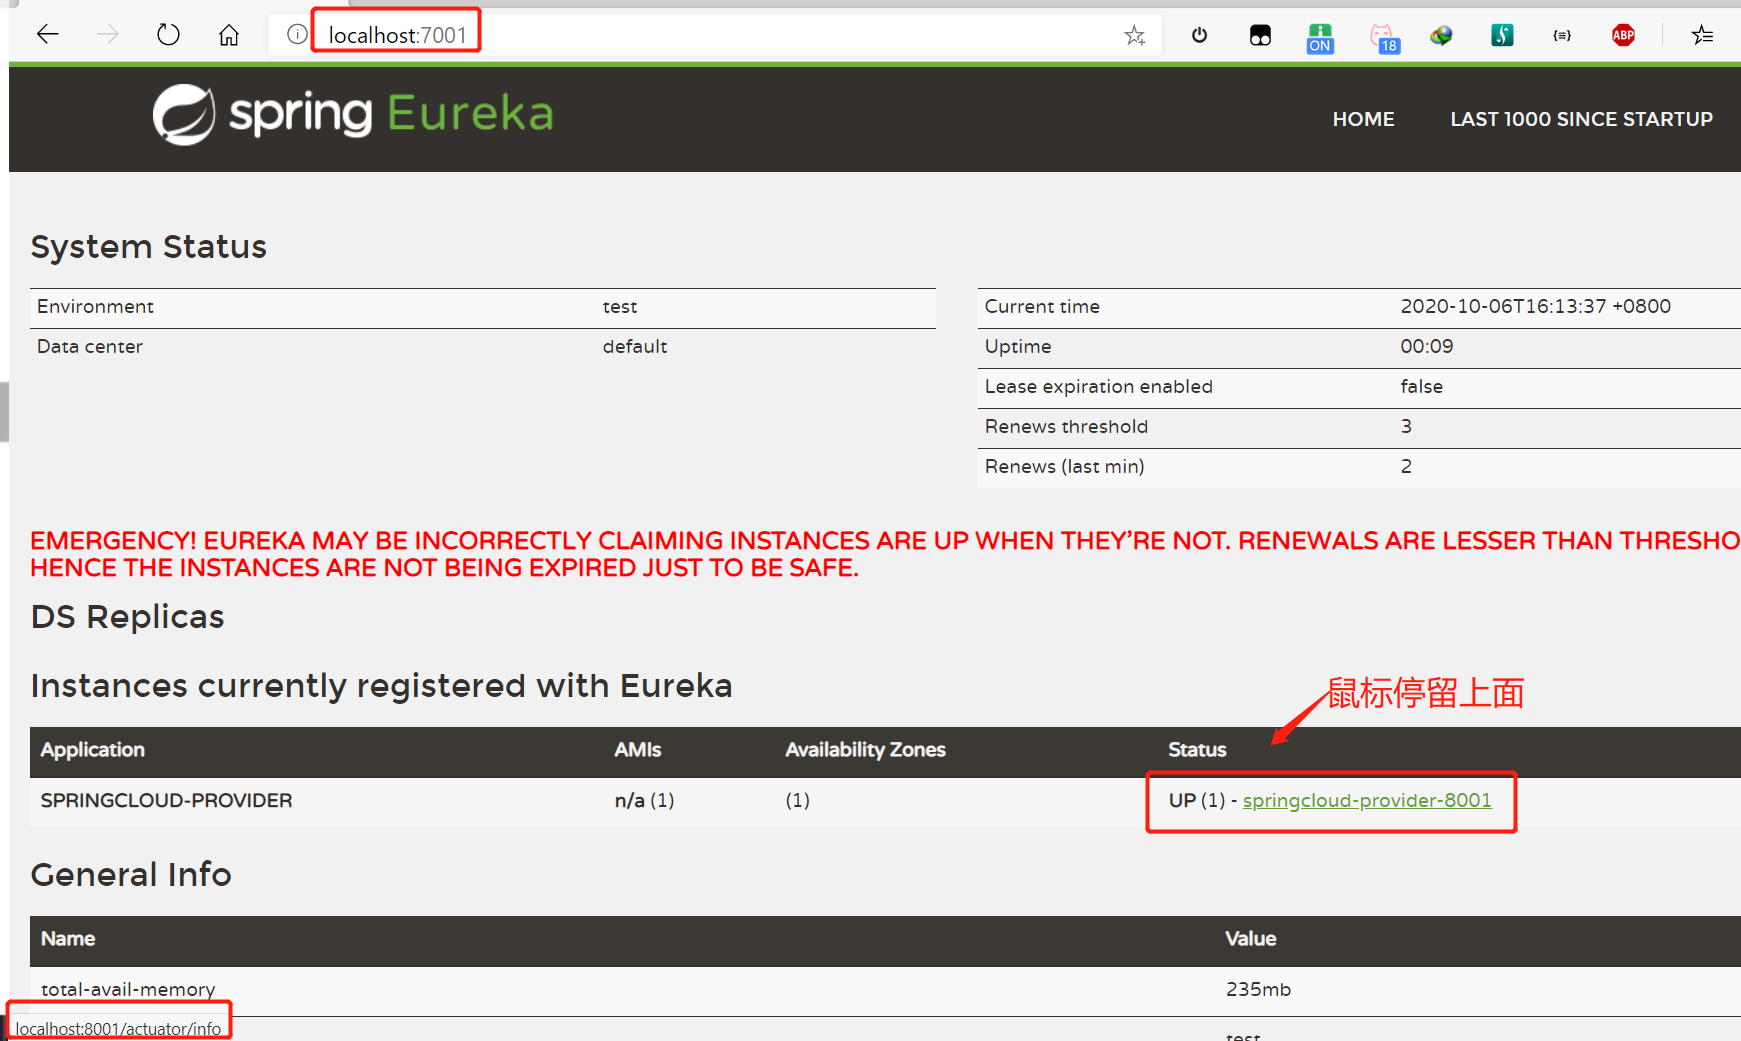Select the Renews (last min) value 2
The image size is (1741, 1041).
[1406, 467]
